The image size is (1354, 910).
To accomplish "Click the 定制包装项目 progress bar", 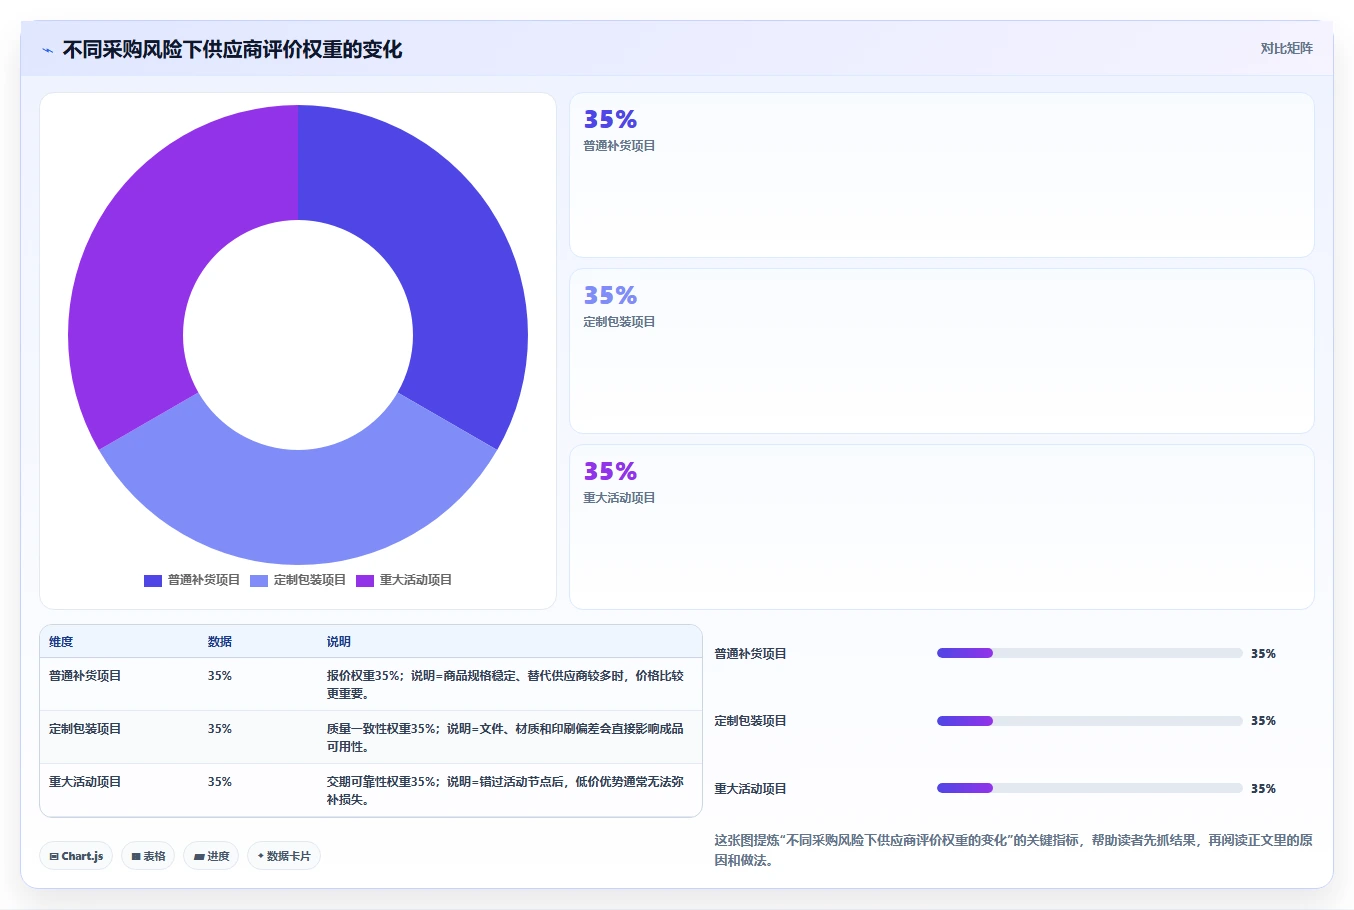I will [x=1089, y=721].
